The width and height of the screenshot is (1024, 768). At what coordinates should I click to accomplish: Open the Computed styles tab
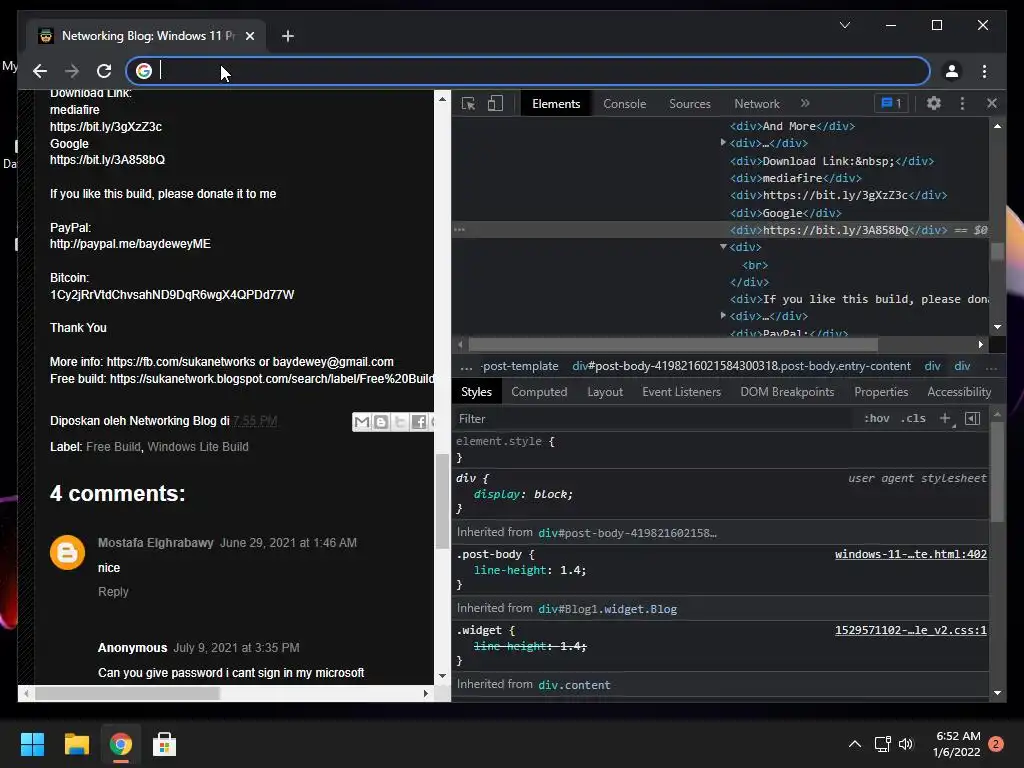click(x=539, y=392)
